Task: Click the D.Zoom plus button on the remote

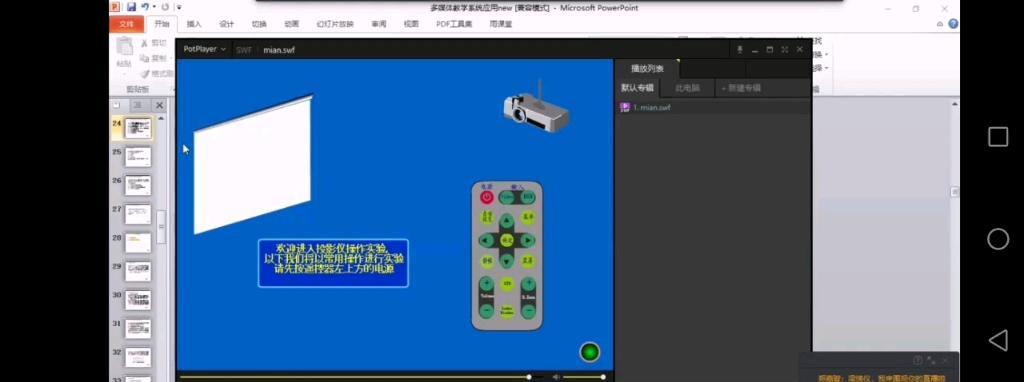Action: 528,284
